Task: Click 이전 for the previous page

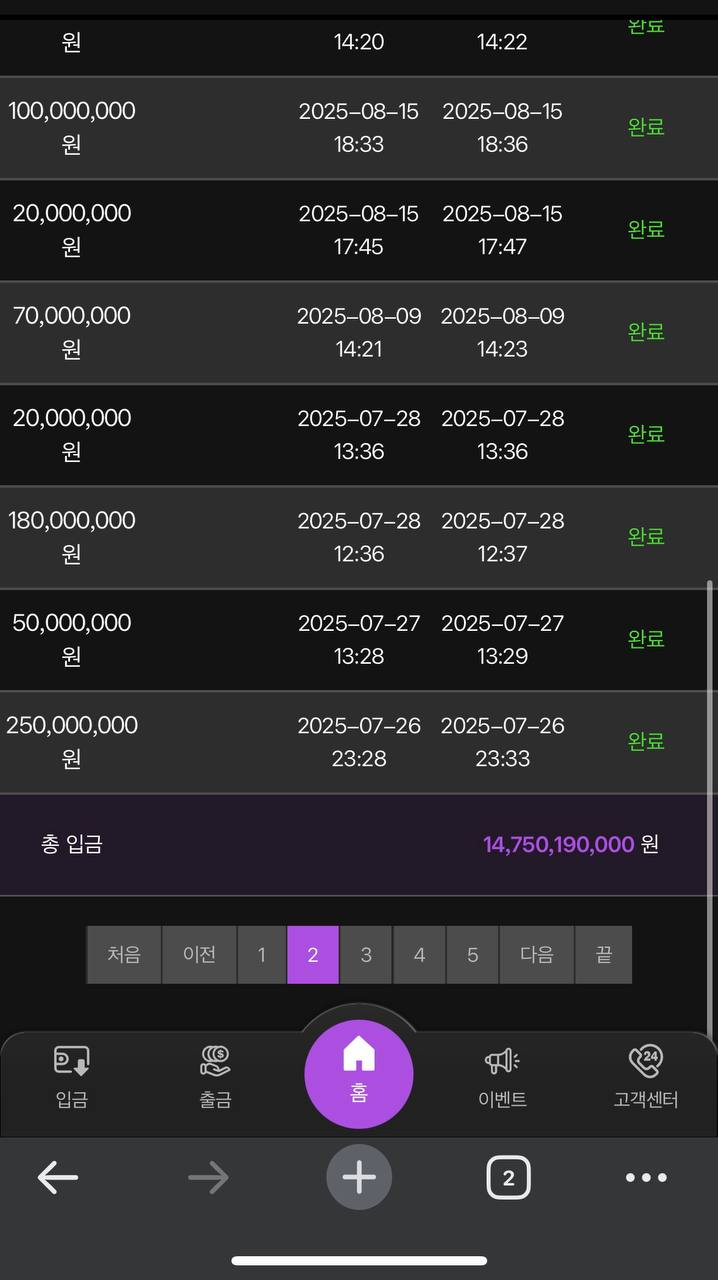Action: click(x=199, y=955)
